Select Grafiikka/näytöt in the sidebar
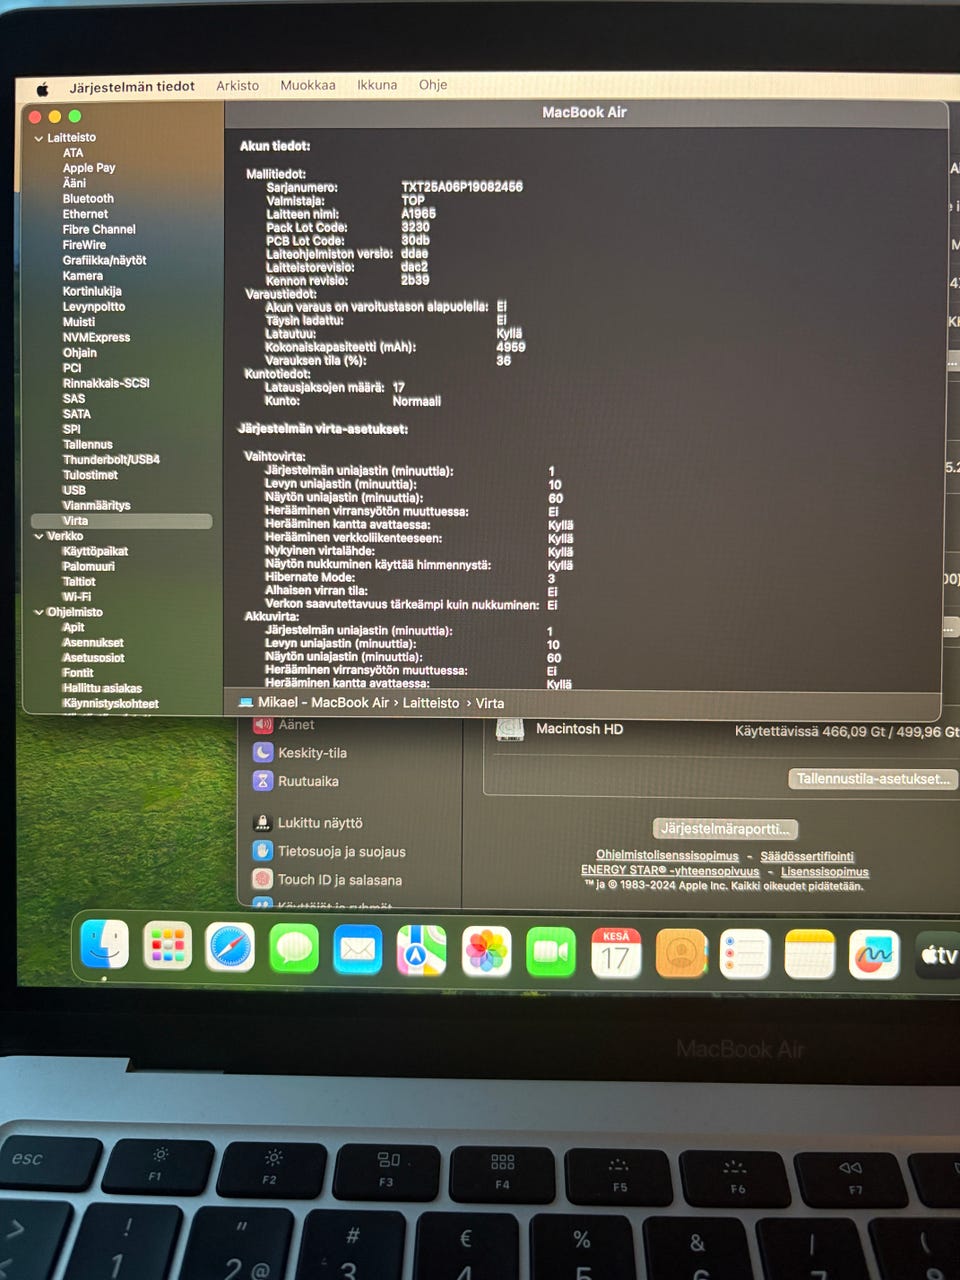The image size is (960, 1280). 104,260
